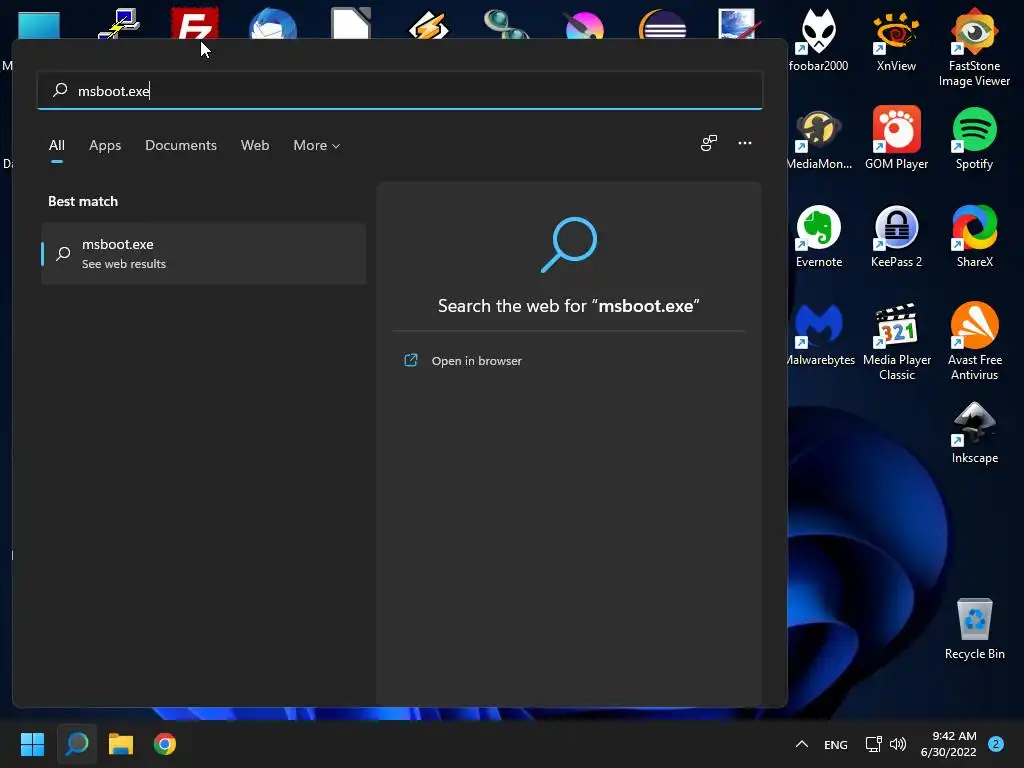Click the ENG language indicator
This screenshot has height=768, width=1024.
(x=835, y=744)
